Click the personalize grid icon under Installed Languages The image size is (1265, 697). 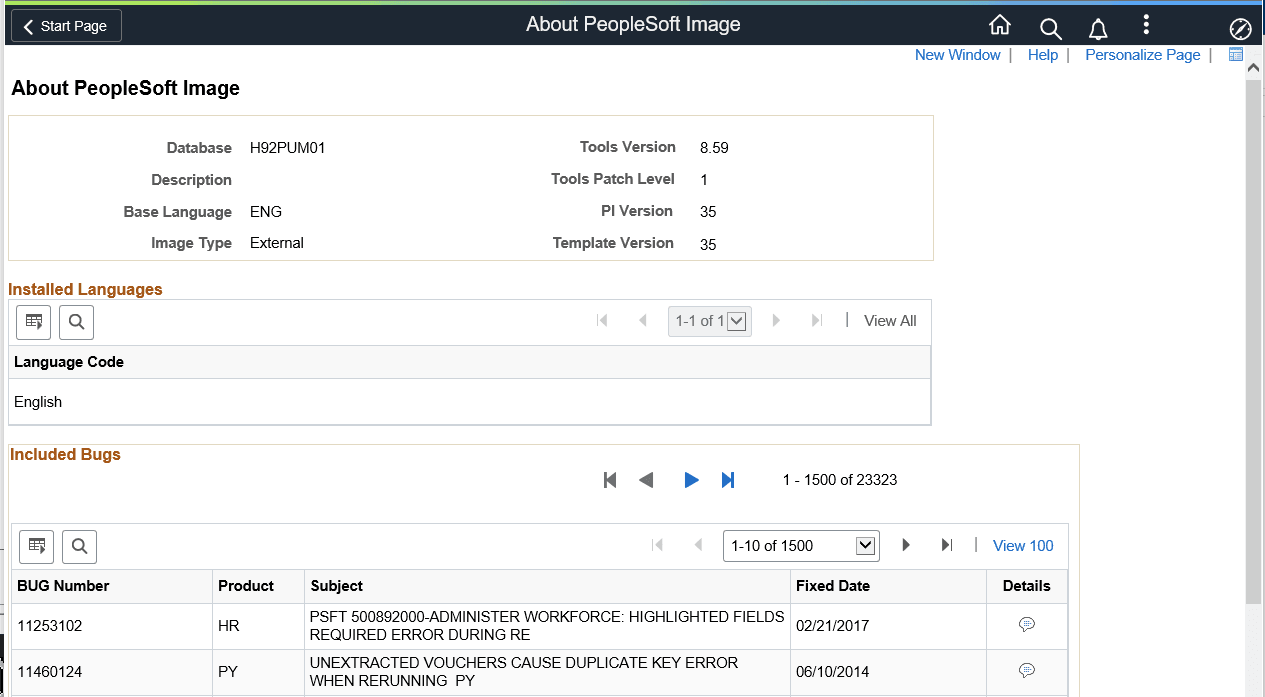[x=33, y=322]
